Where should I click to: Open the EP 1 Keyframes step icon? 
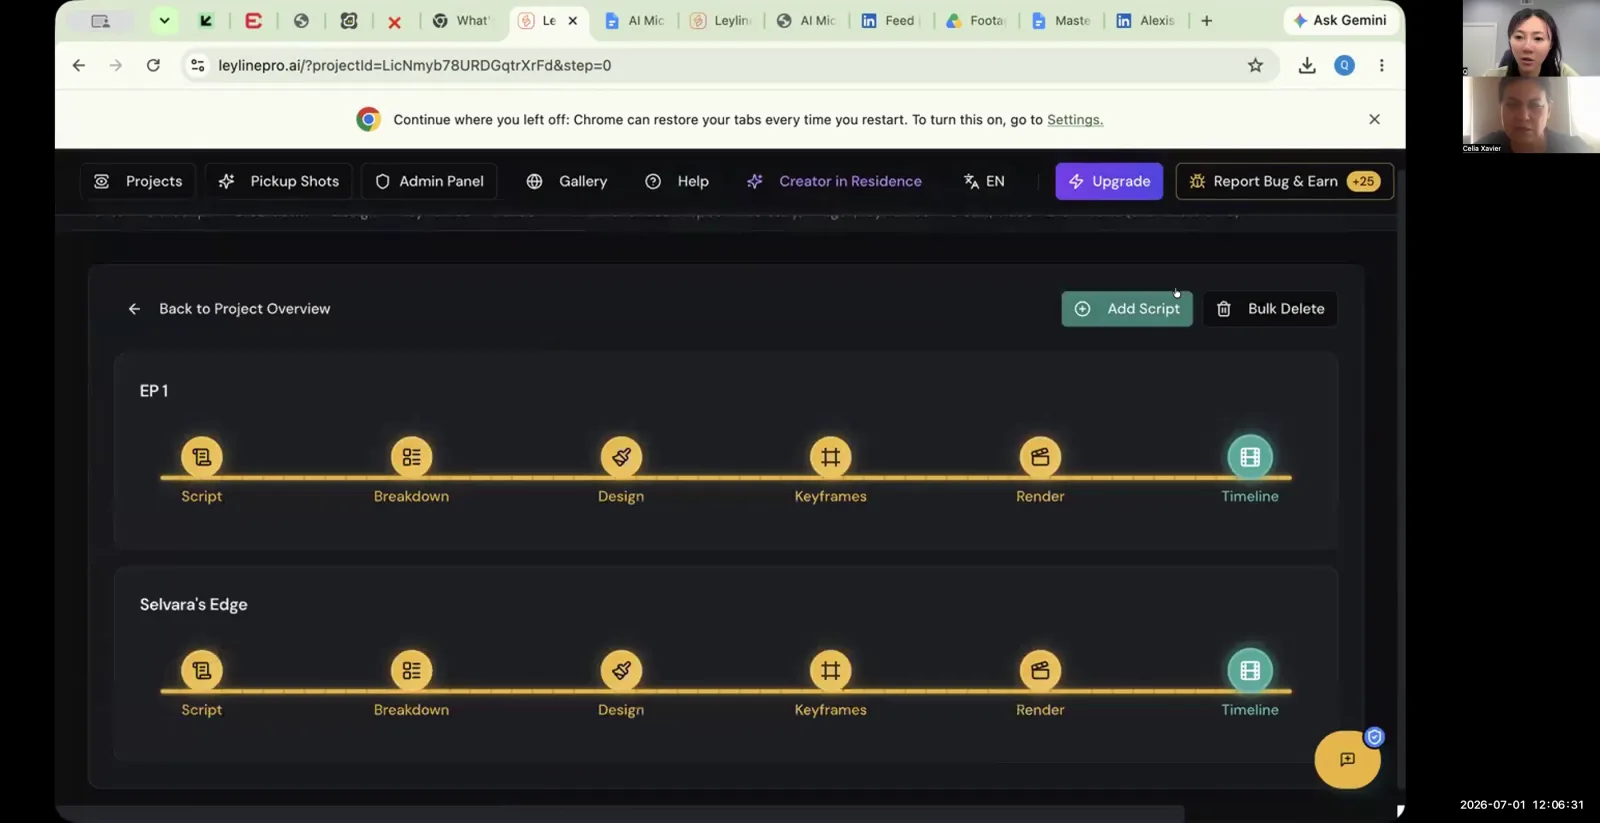click(830, 457)
